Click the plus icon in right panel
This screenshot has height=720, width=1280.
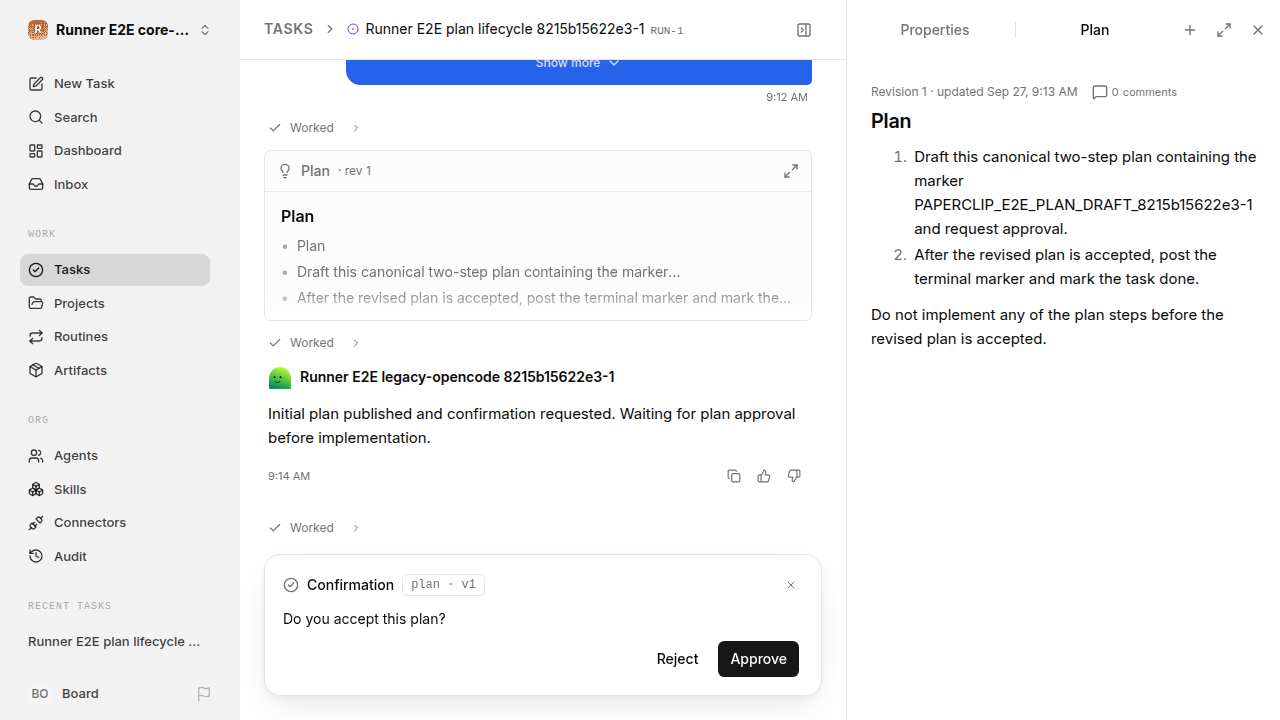point(1190,30)
